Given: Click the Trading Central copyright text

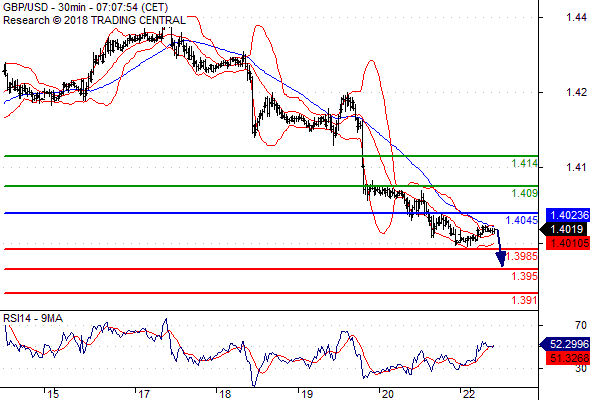Looking at the screenshot, I should coord(94,20).
